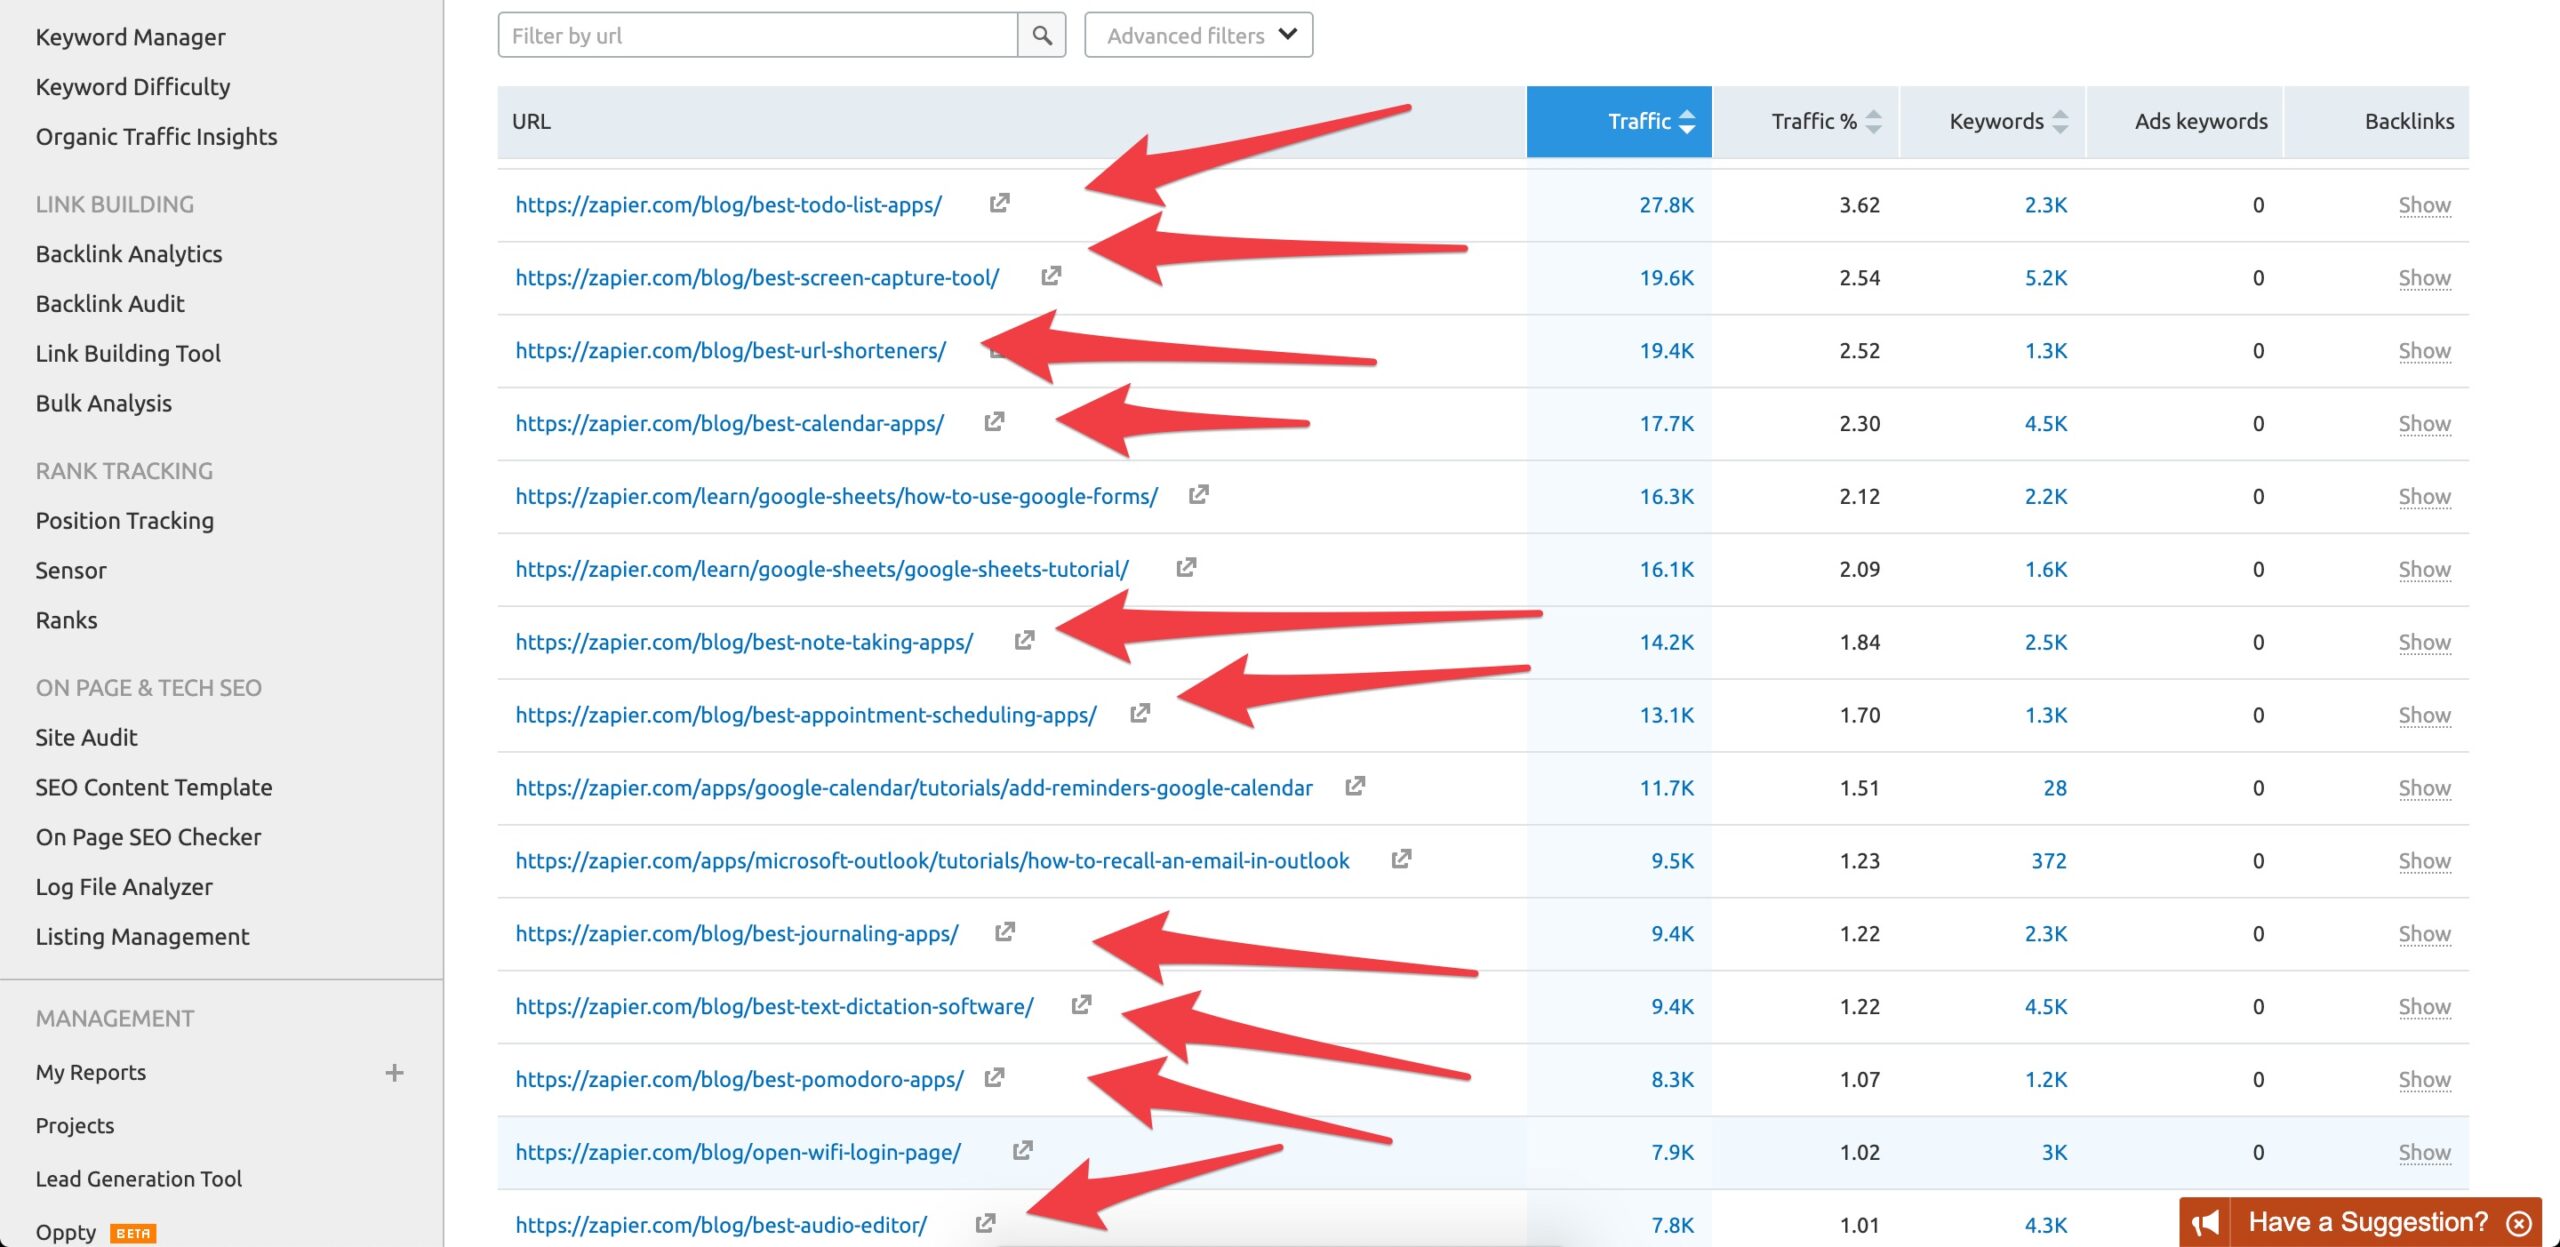Open Keyword Manager in sidebar

point(131,37)
